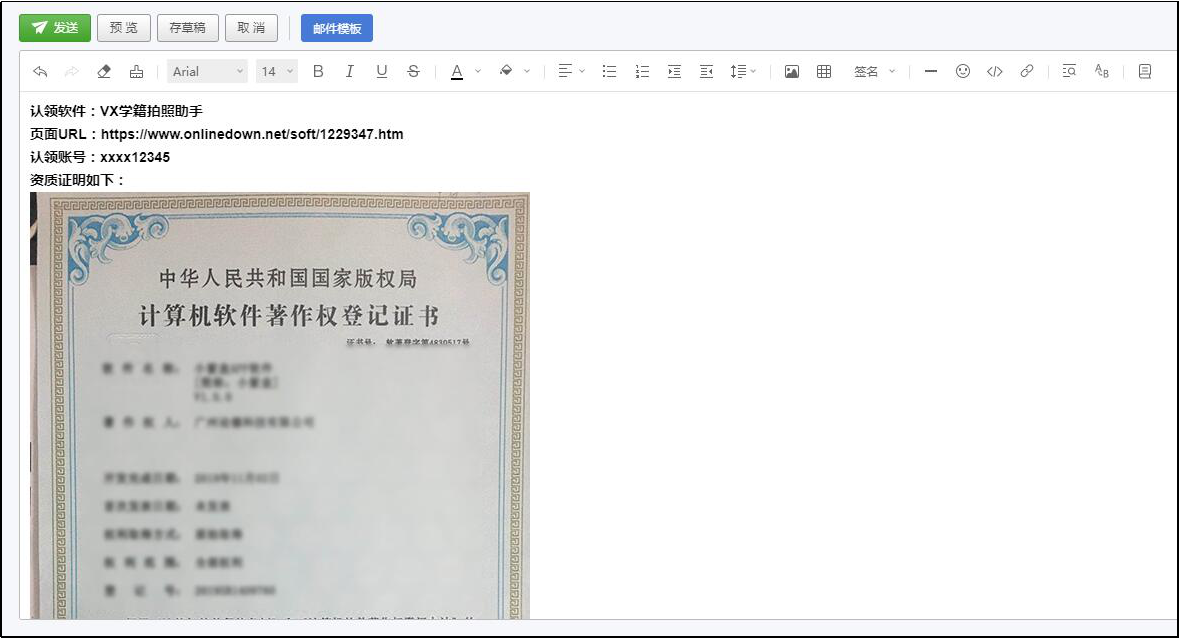The image size is (1180, 638).
Task: Click the insert image icon
Action: coord(792,71)
